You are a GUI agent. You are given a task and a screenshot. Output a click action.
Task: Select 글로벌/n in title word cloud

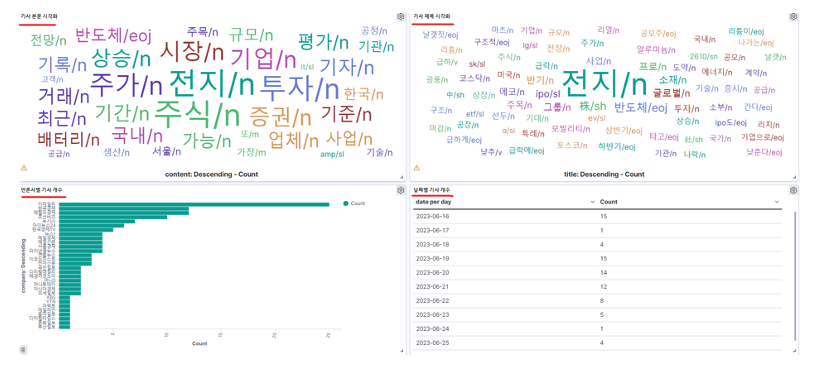(x=671, y=94)
